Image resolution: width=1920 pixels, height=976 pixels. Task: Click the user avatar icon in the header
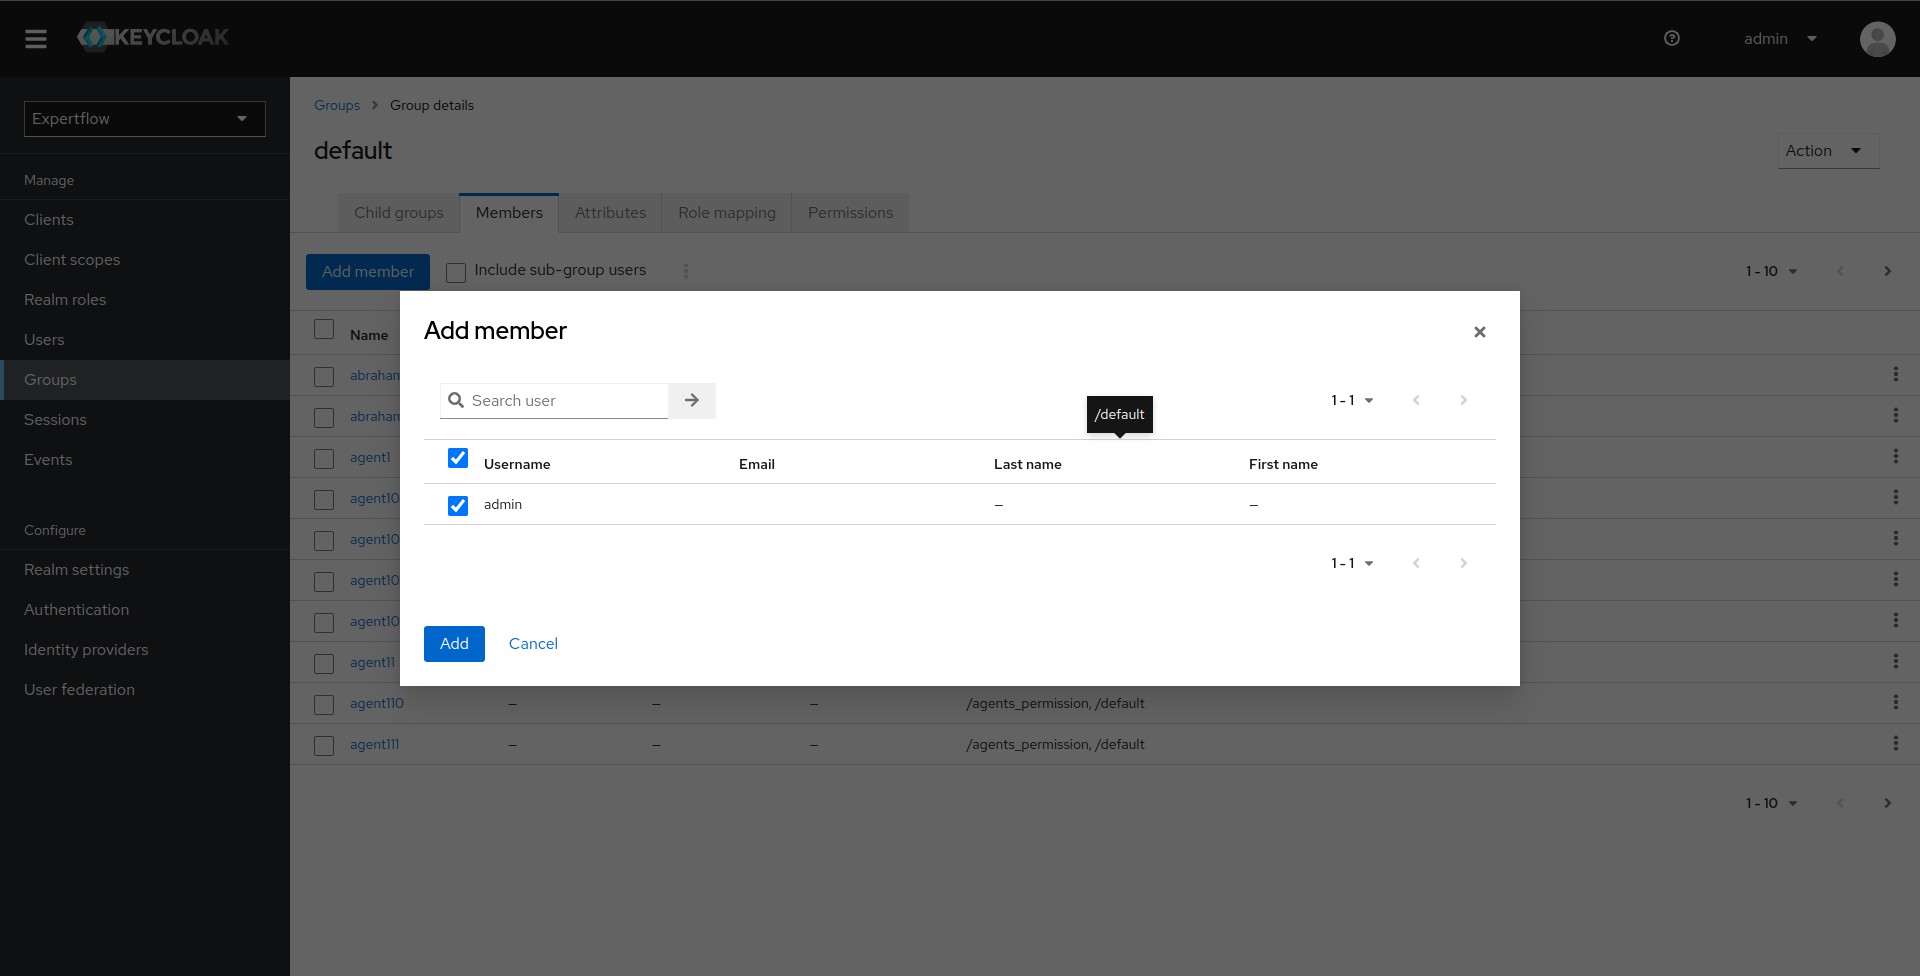point(1877,39)
